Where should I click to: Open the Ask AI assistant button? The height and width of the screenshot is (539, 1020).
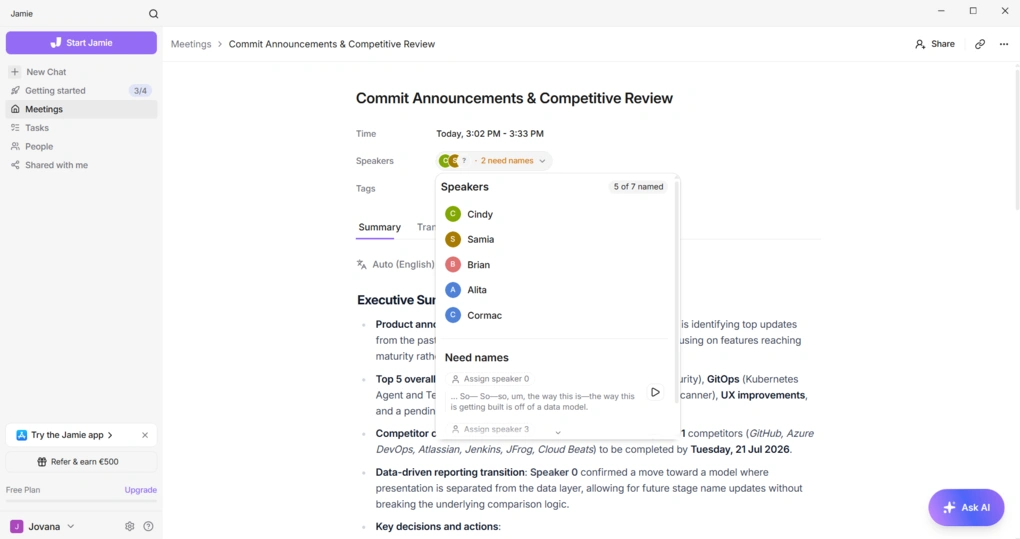[966, 507]
